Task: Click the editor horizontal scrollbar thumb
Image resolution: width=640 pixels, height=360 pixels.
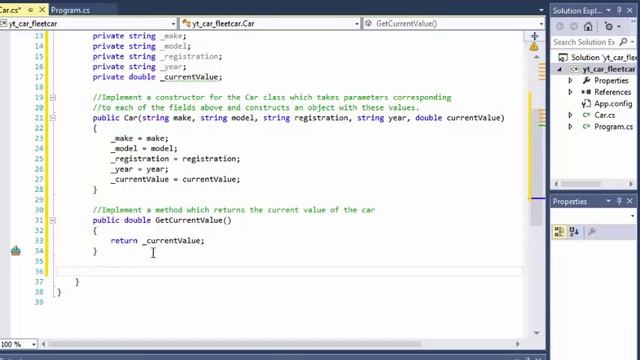Action: pos(234,344)
